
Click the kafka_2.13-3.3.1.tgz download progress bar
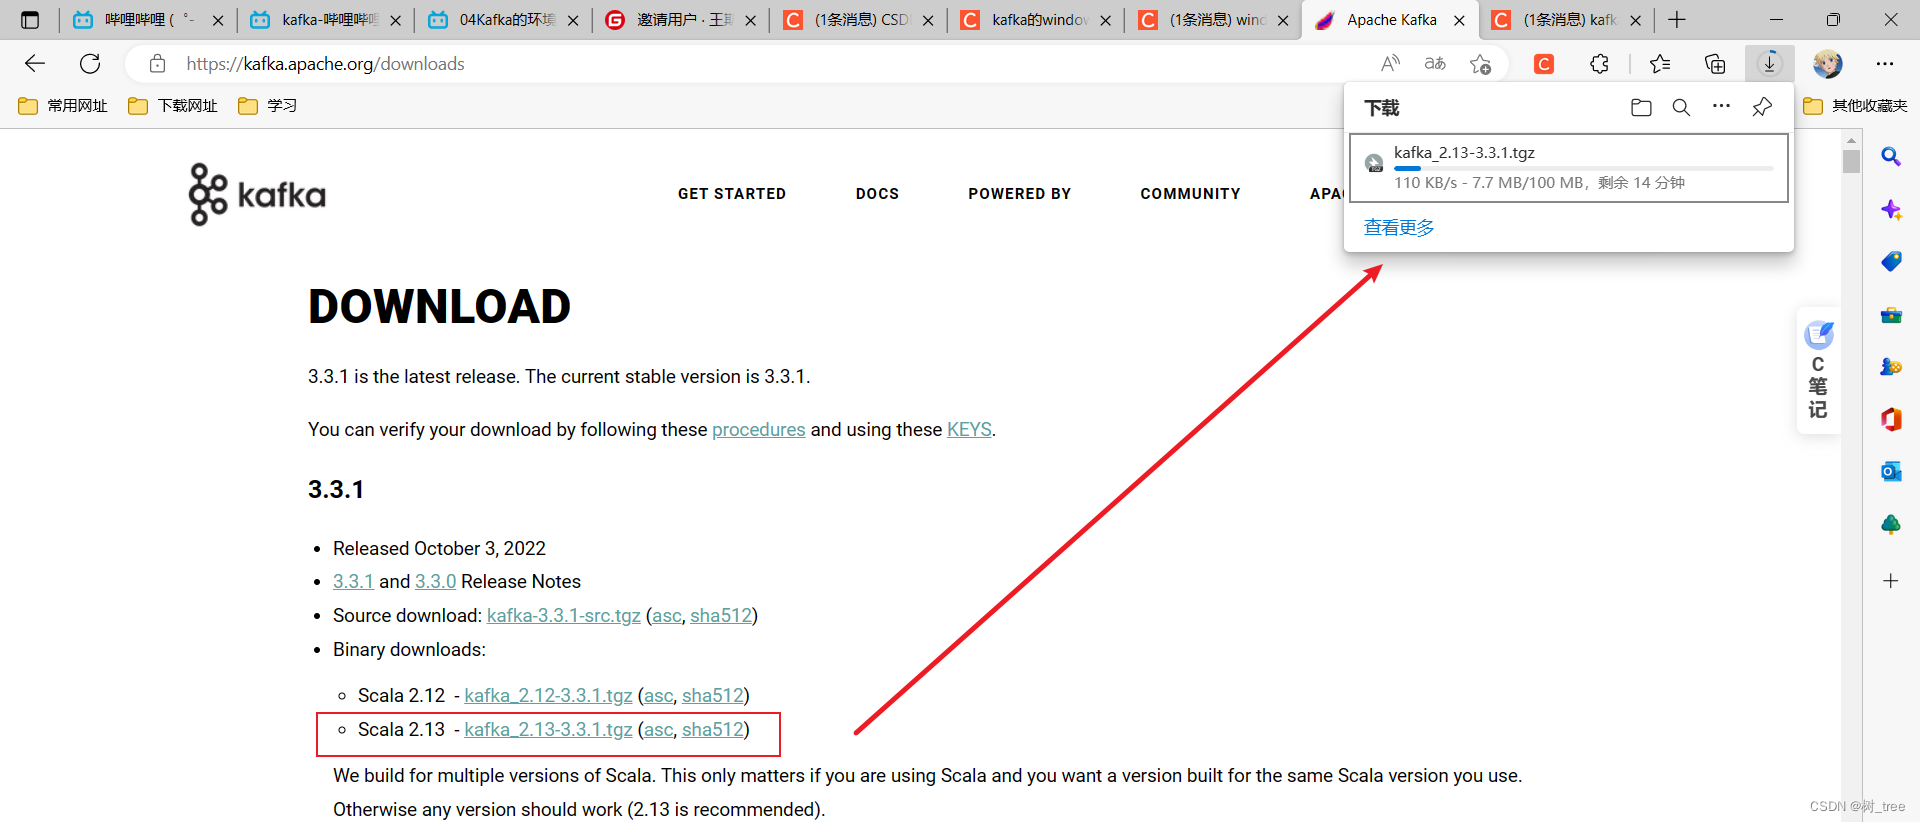(x=1583, y=169)
